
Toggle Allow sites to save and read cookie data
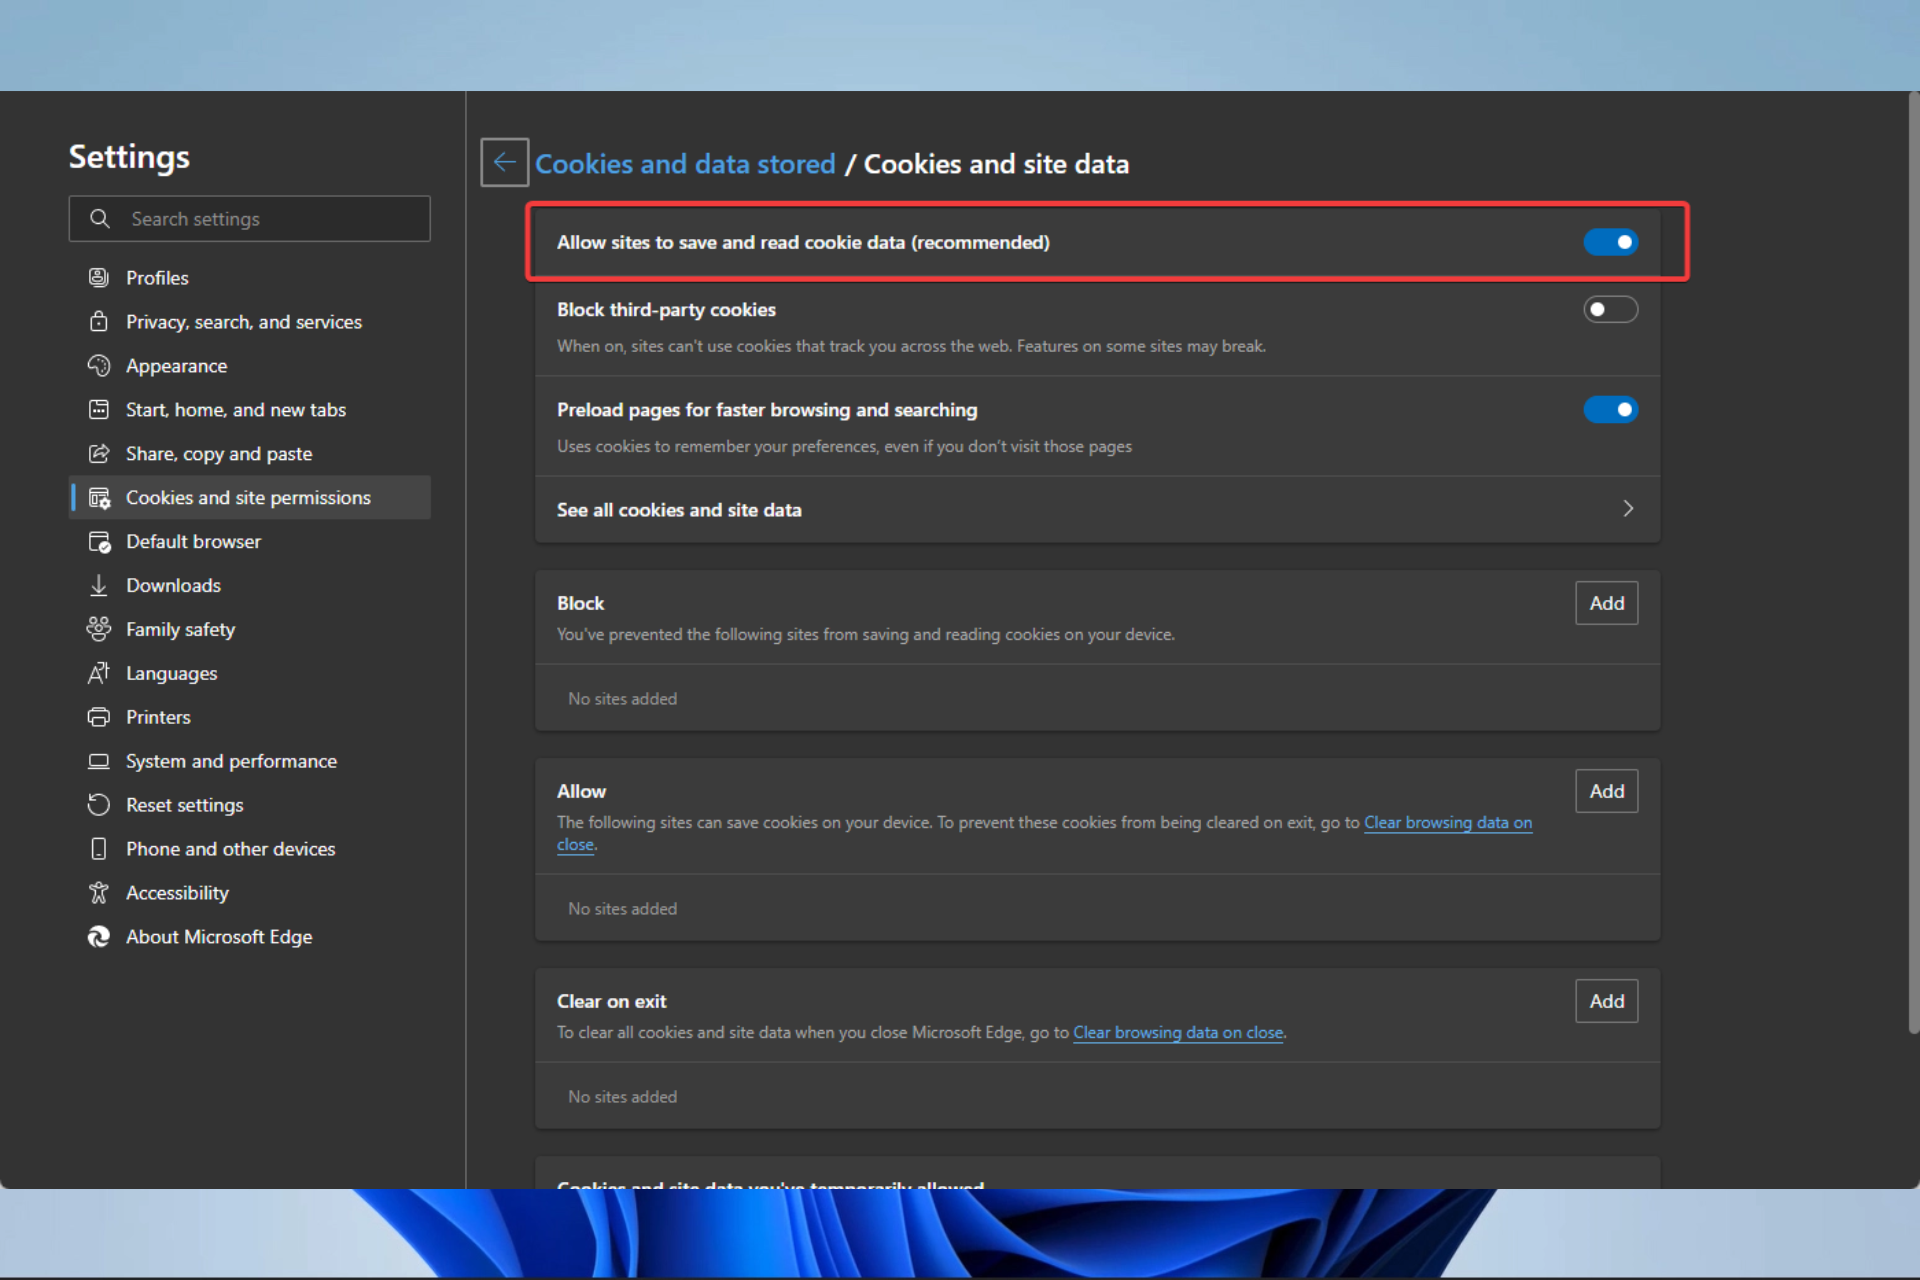1613,241
